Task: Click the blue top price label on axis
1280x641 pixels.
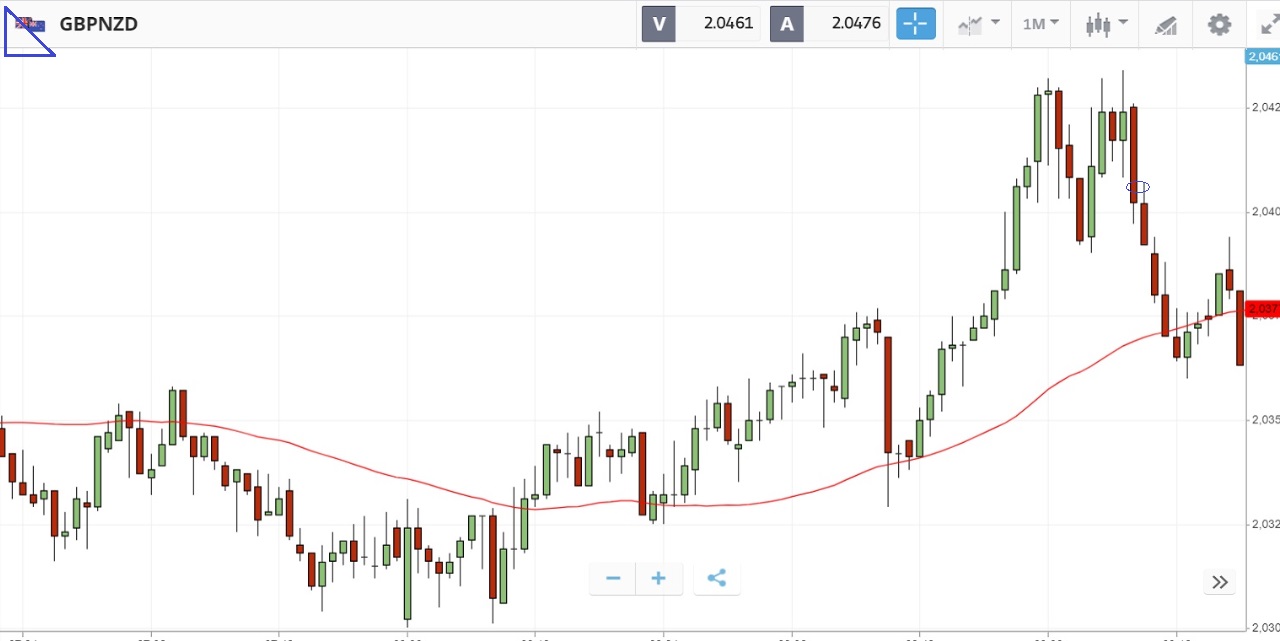Action: click(x=1262, y=57)
